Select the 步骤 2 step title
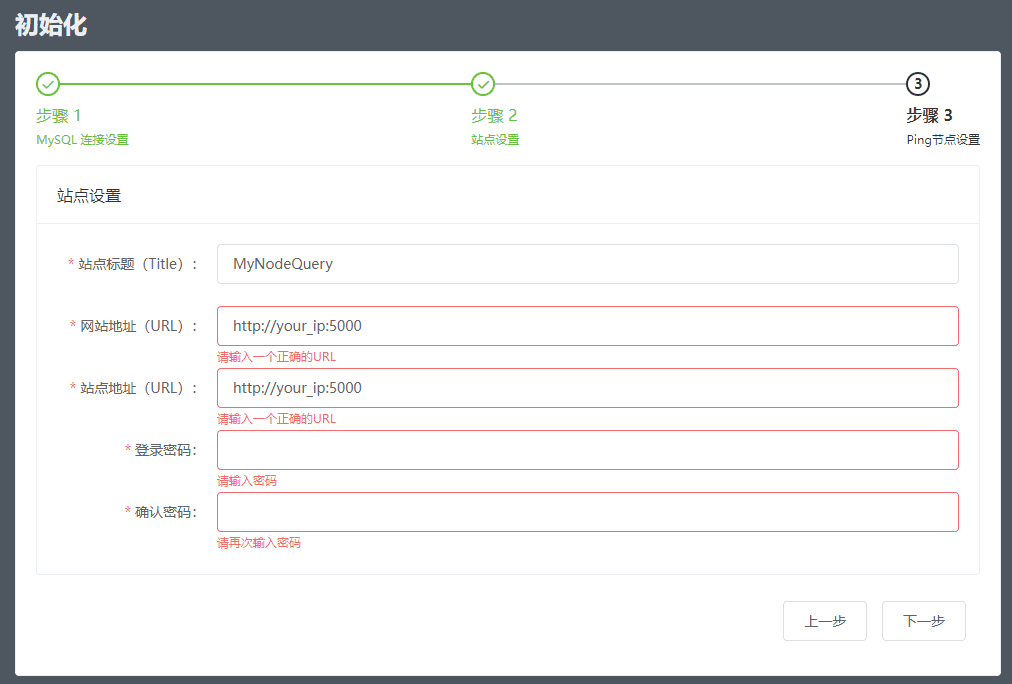Viewport: 1012px width, 684px height. [494, 115]
